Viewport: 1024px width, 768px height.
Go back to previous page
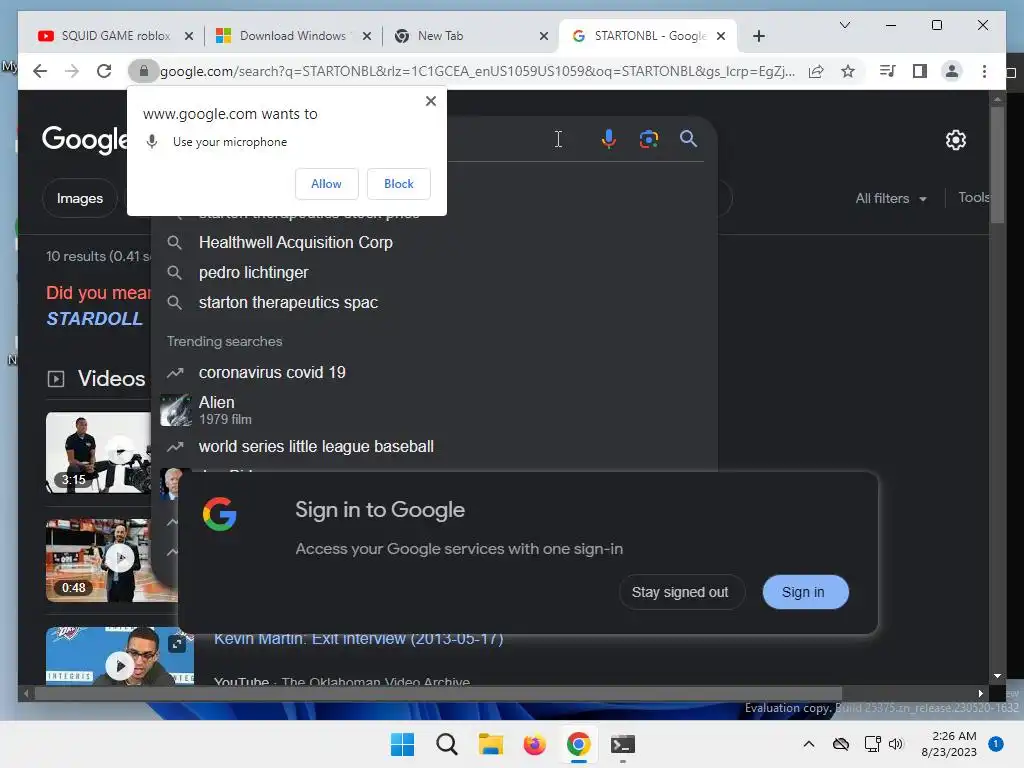click(40, 71)
